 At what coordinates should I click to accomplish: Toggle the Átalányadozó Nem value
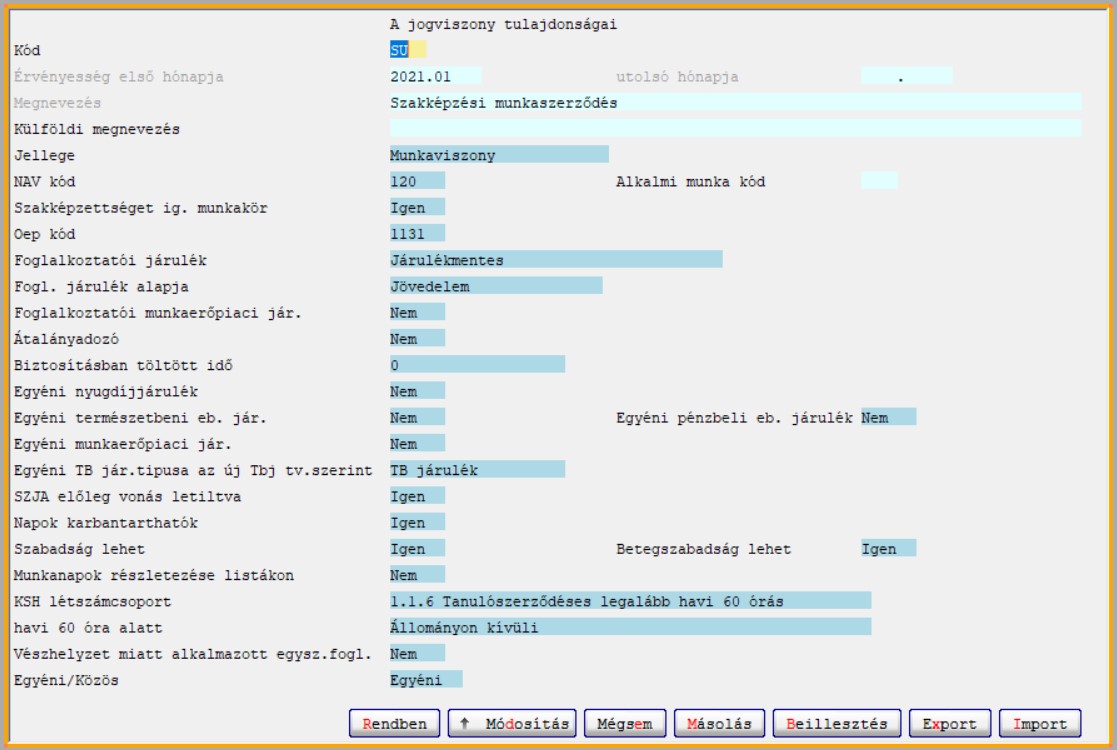[x=416, y=338]
